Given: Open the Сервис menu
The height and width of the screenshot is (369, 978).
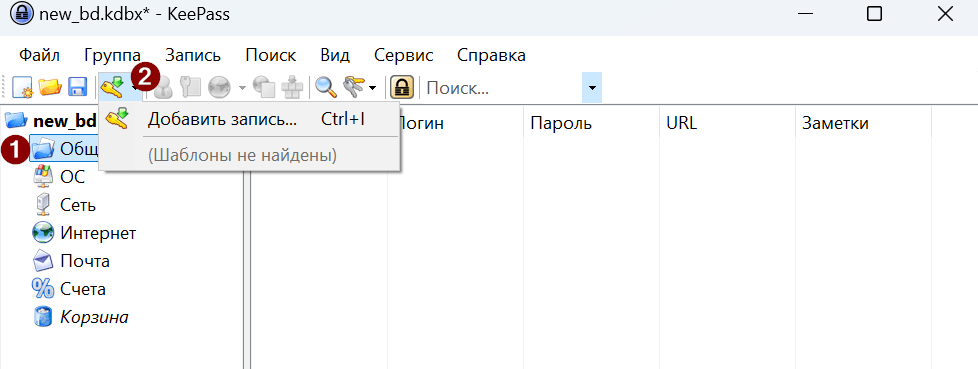Looking at the screenshot, I should pyautogui.click(x=404, y=55).
